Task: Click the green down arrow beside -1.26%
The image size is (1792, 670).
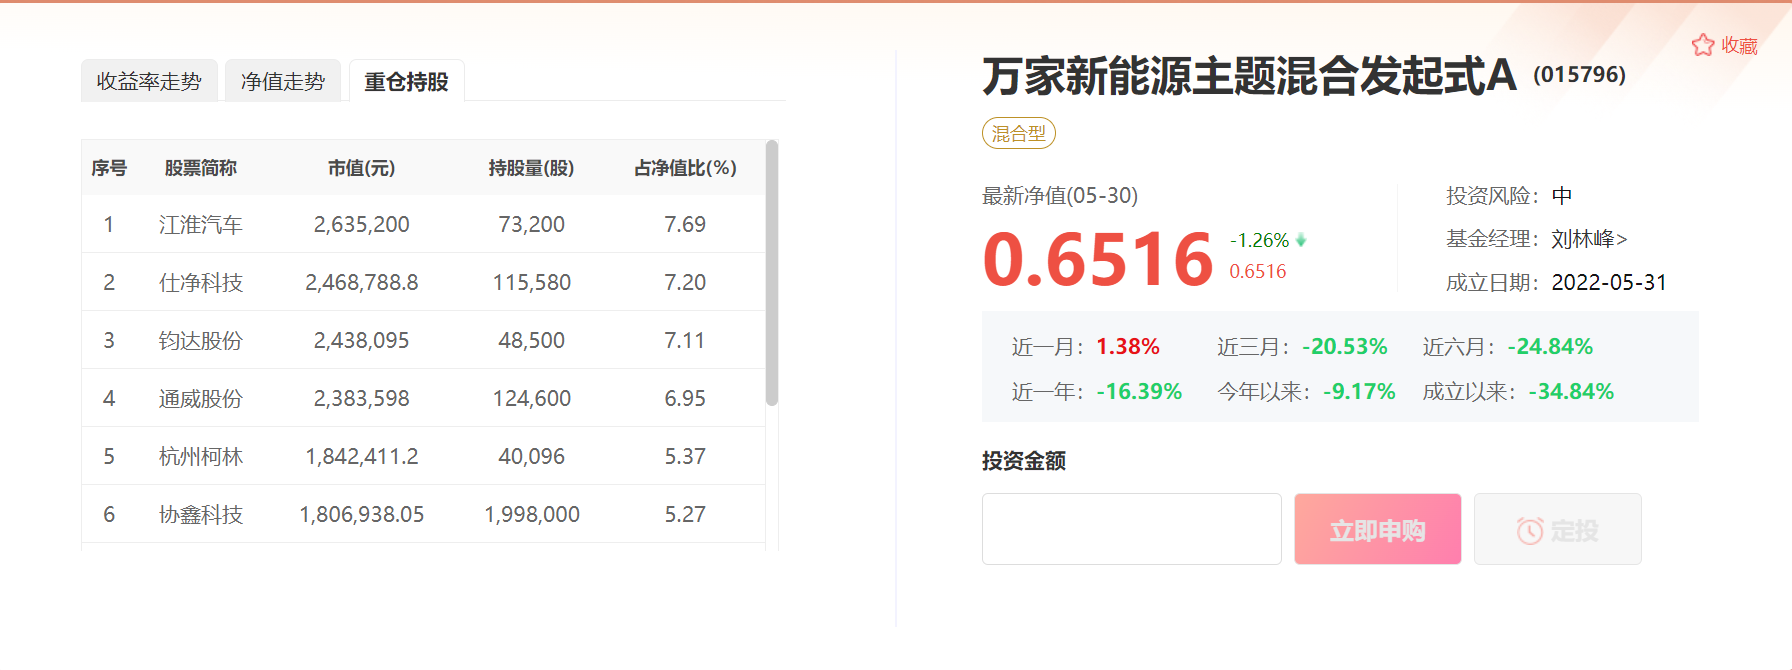Action: pos(1300,240)
